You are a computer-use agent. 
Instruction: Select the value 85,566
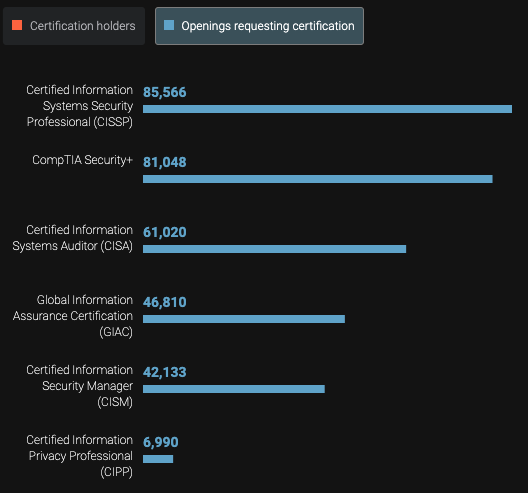click(x=165, y=92)
